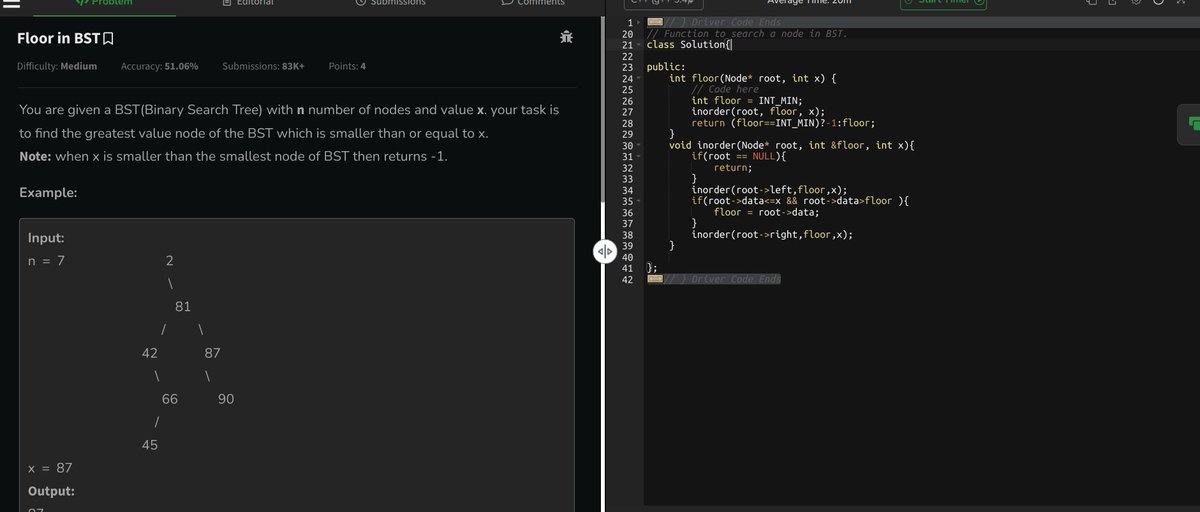Click the 'Output:' label in the example
1200x512 pixels.
click(x=52, y=491)
